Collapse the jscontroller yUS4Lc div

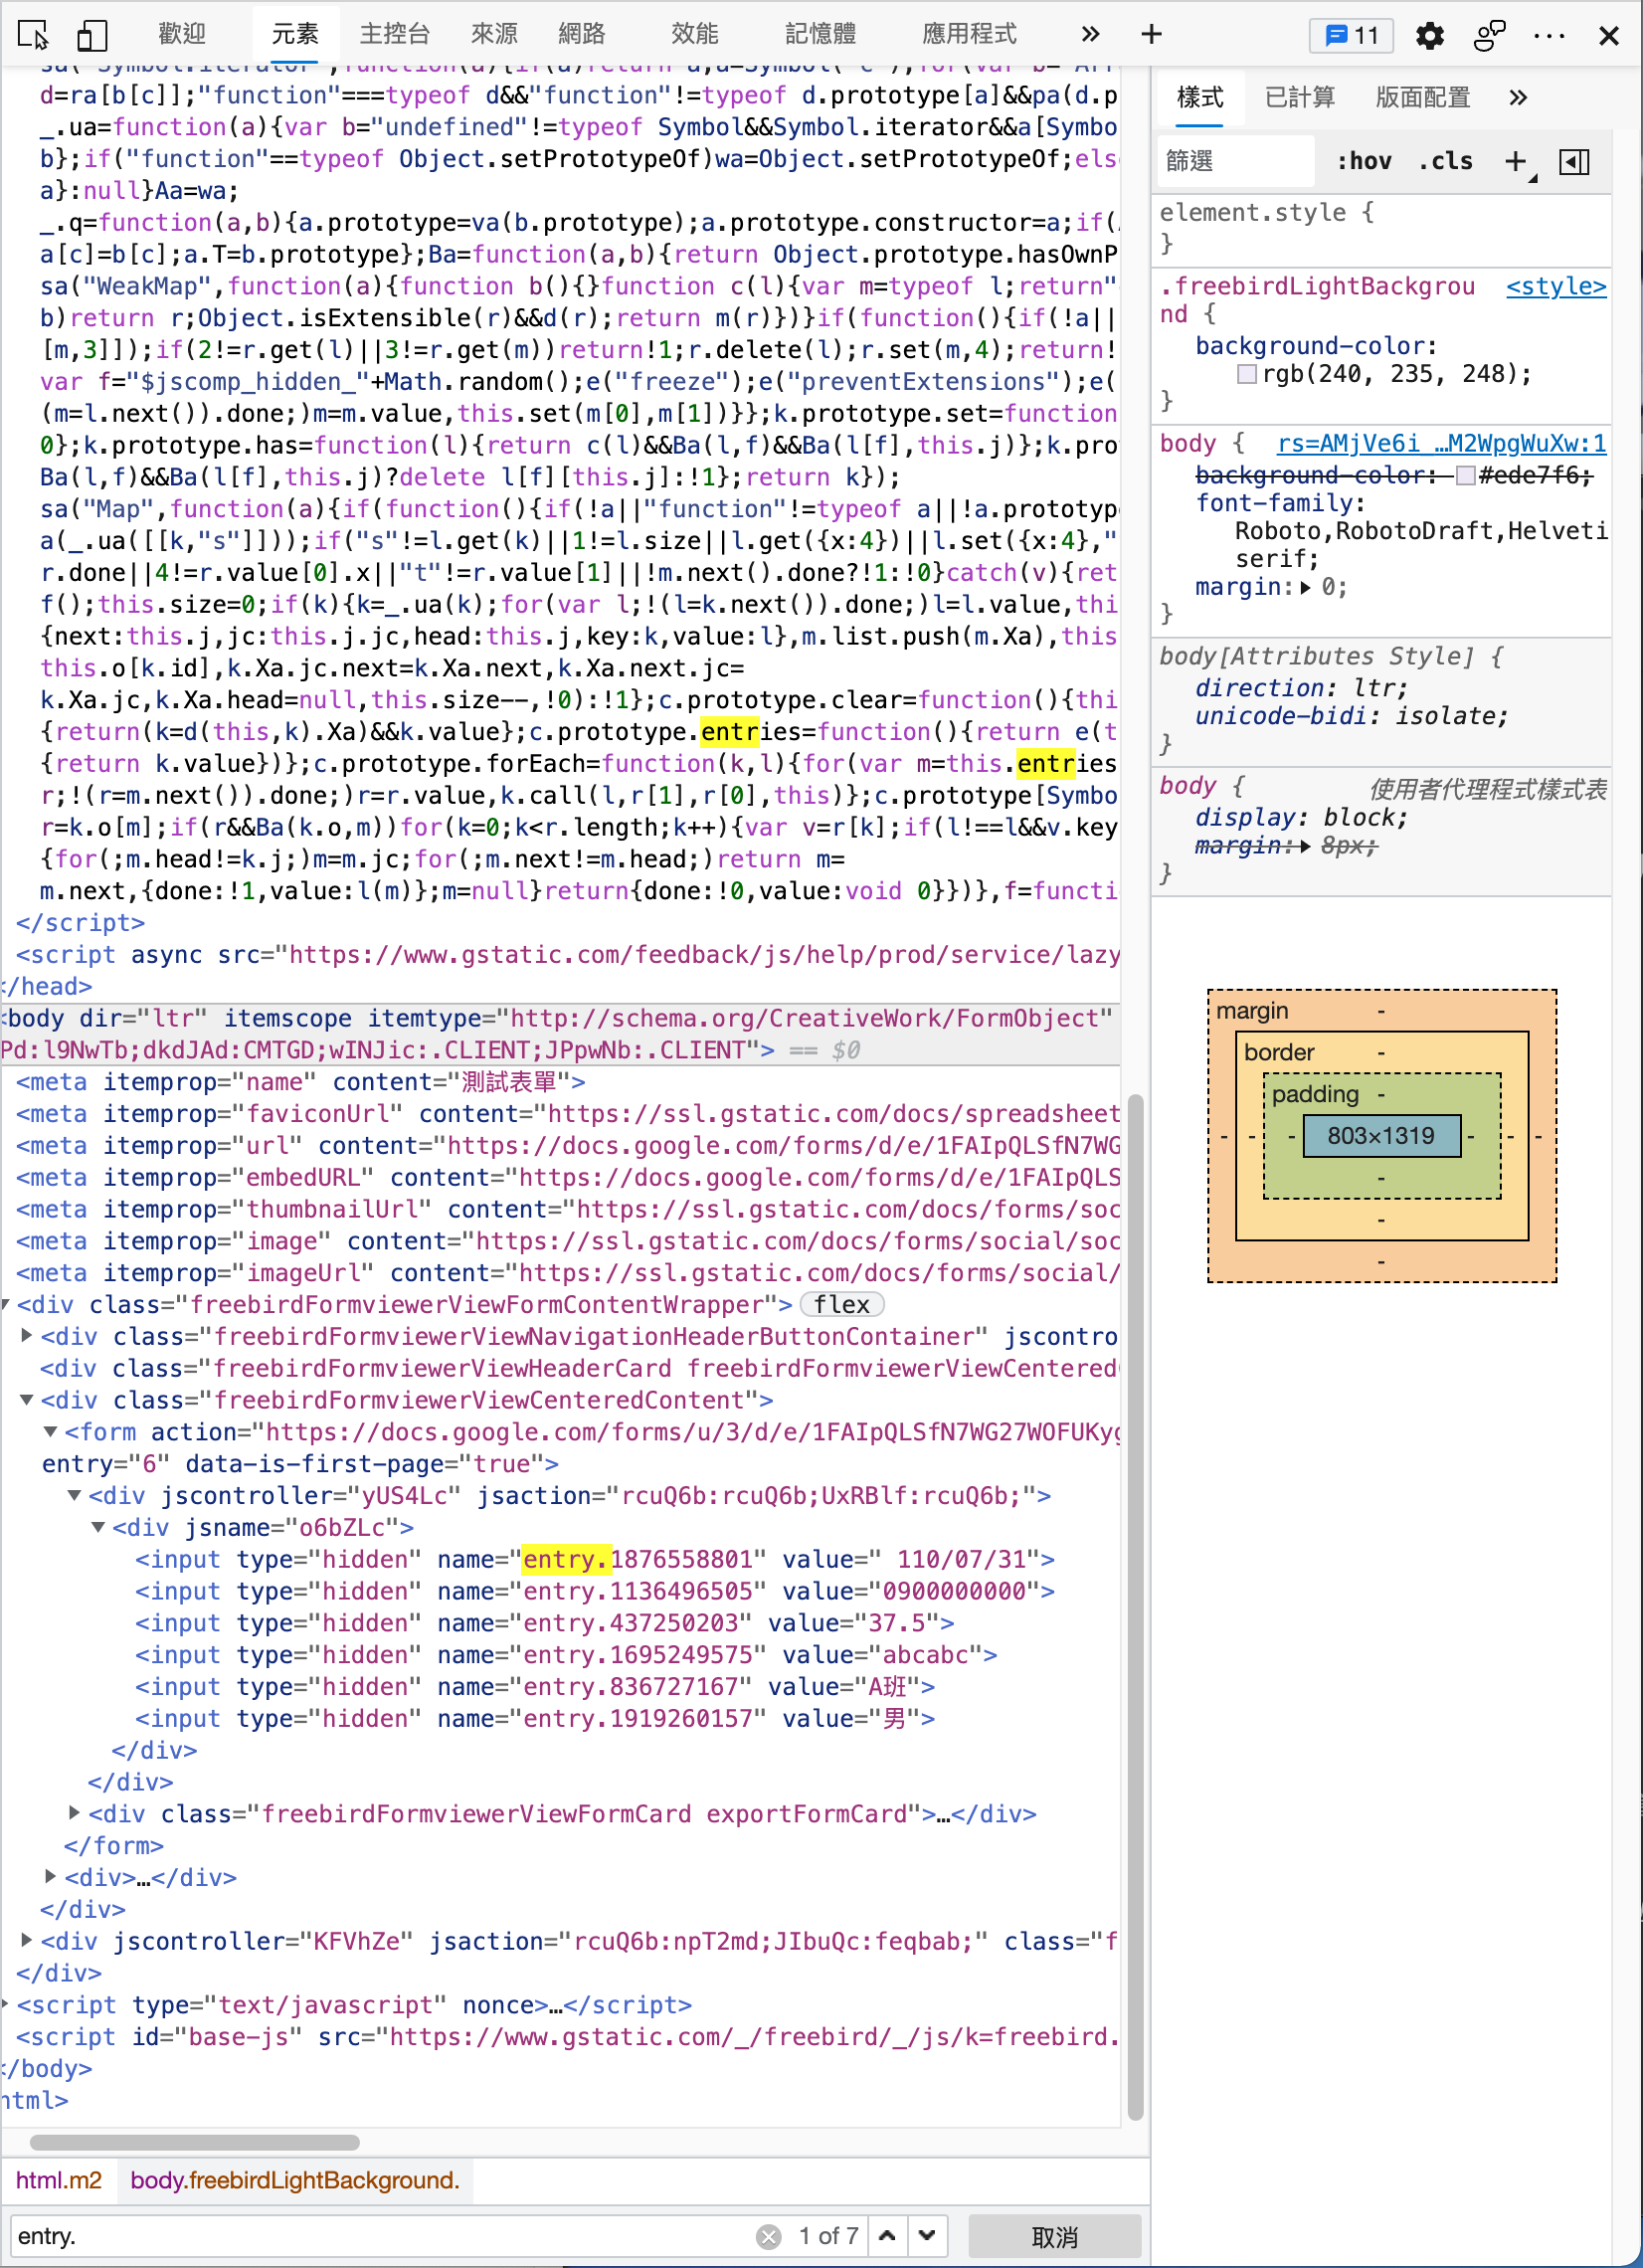pyautogui.click(x=75, y=1496)
